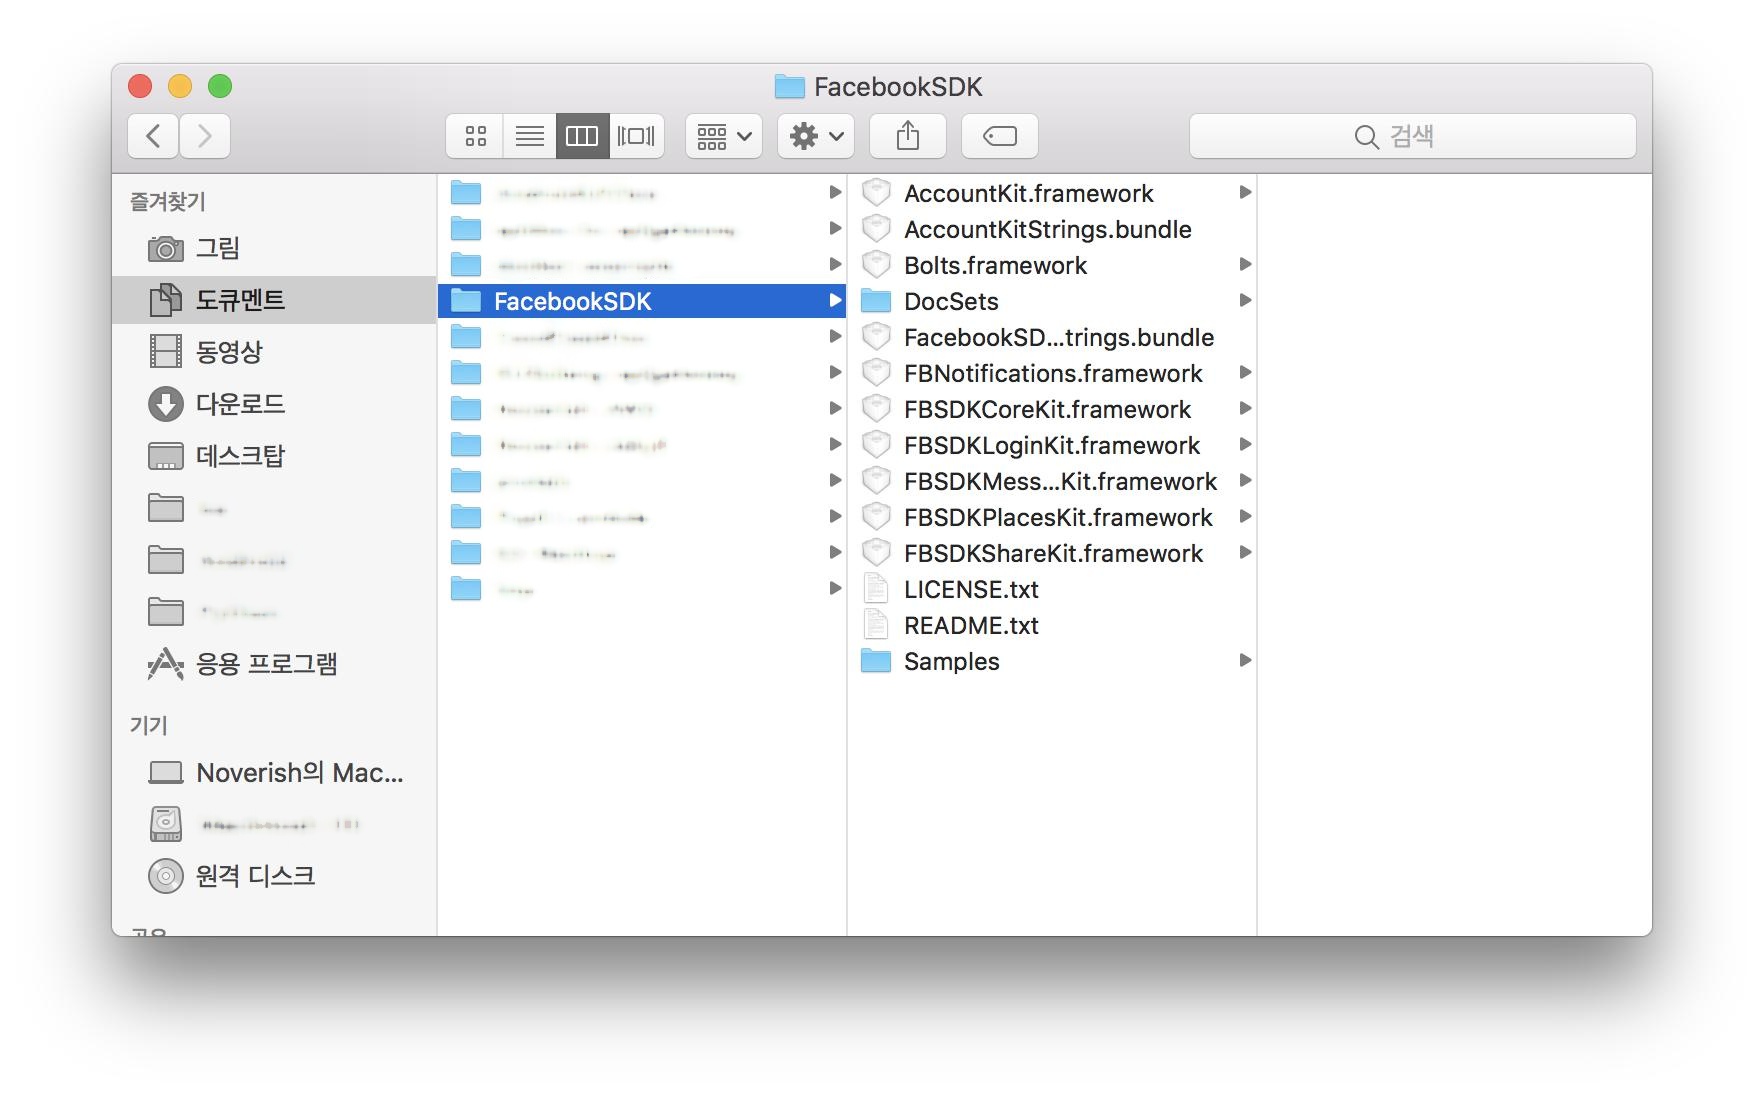Select the README.txt file
Image resolution: width=1764 pixels, height=1096 pixels.
tap(971, 626)
